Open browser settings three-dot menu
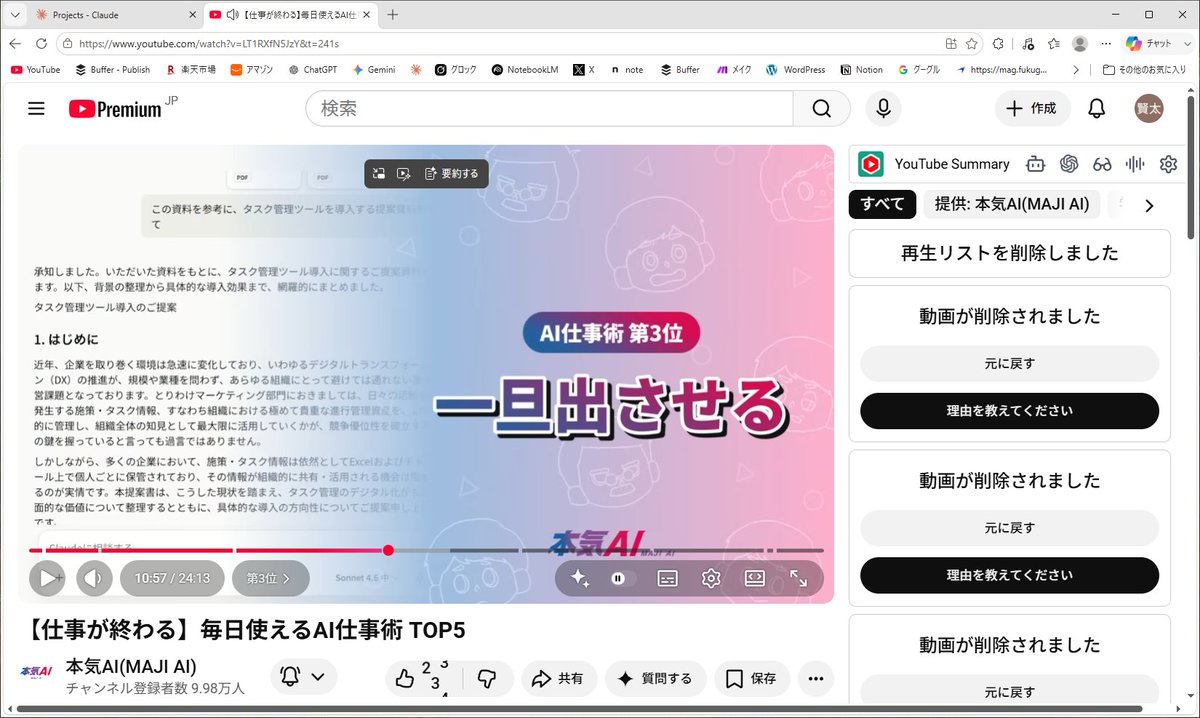 [x=1105, y=44]
